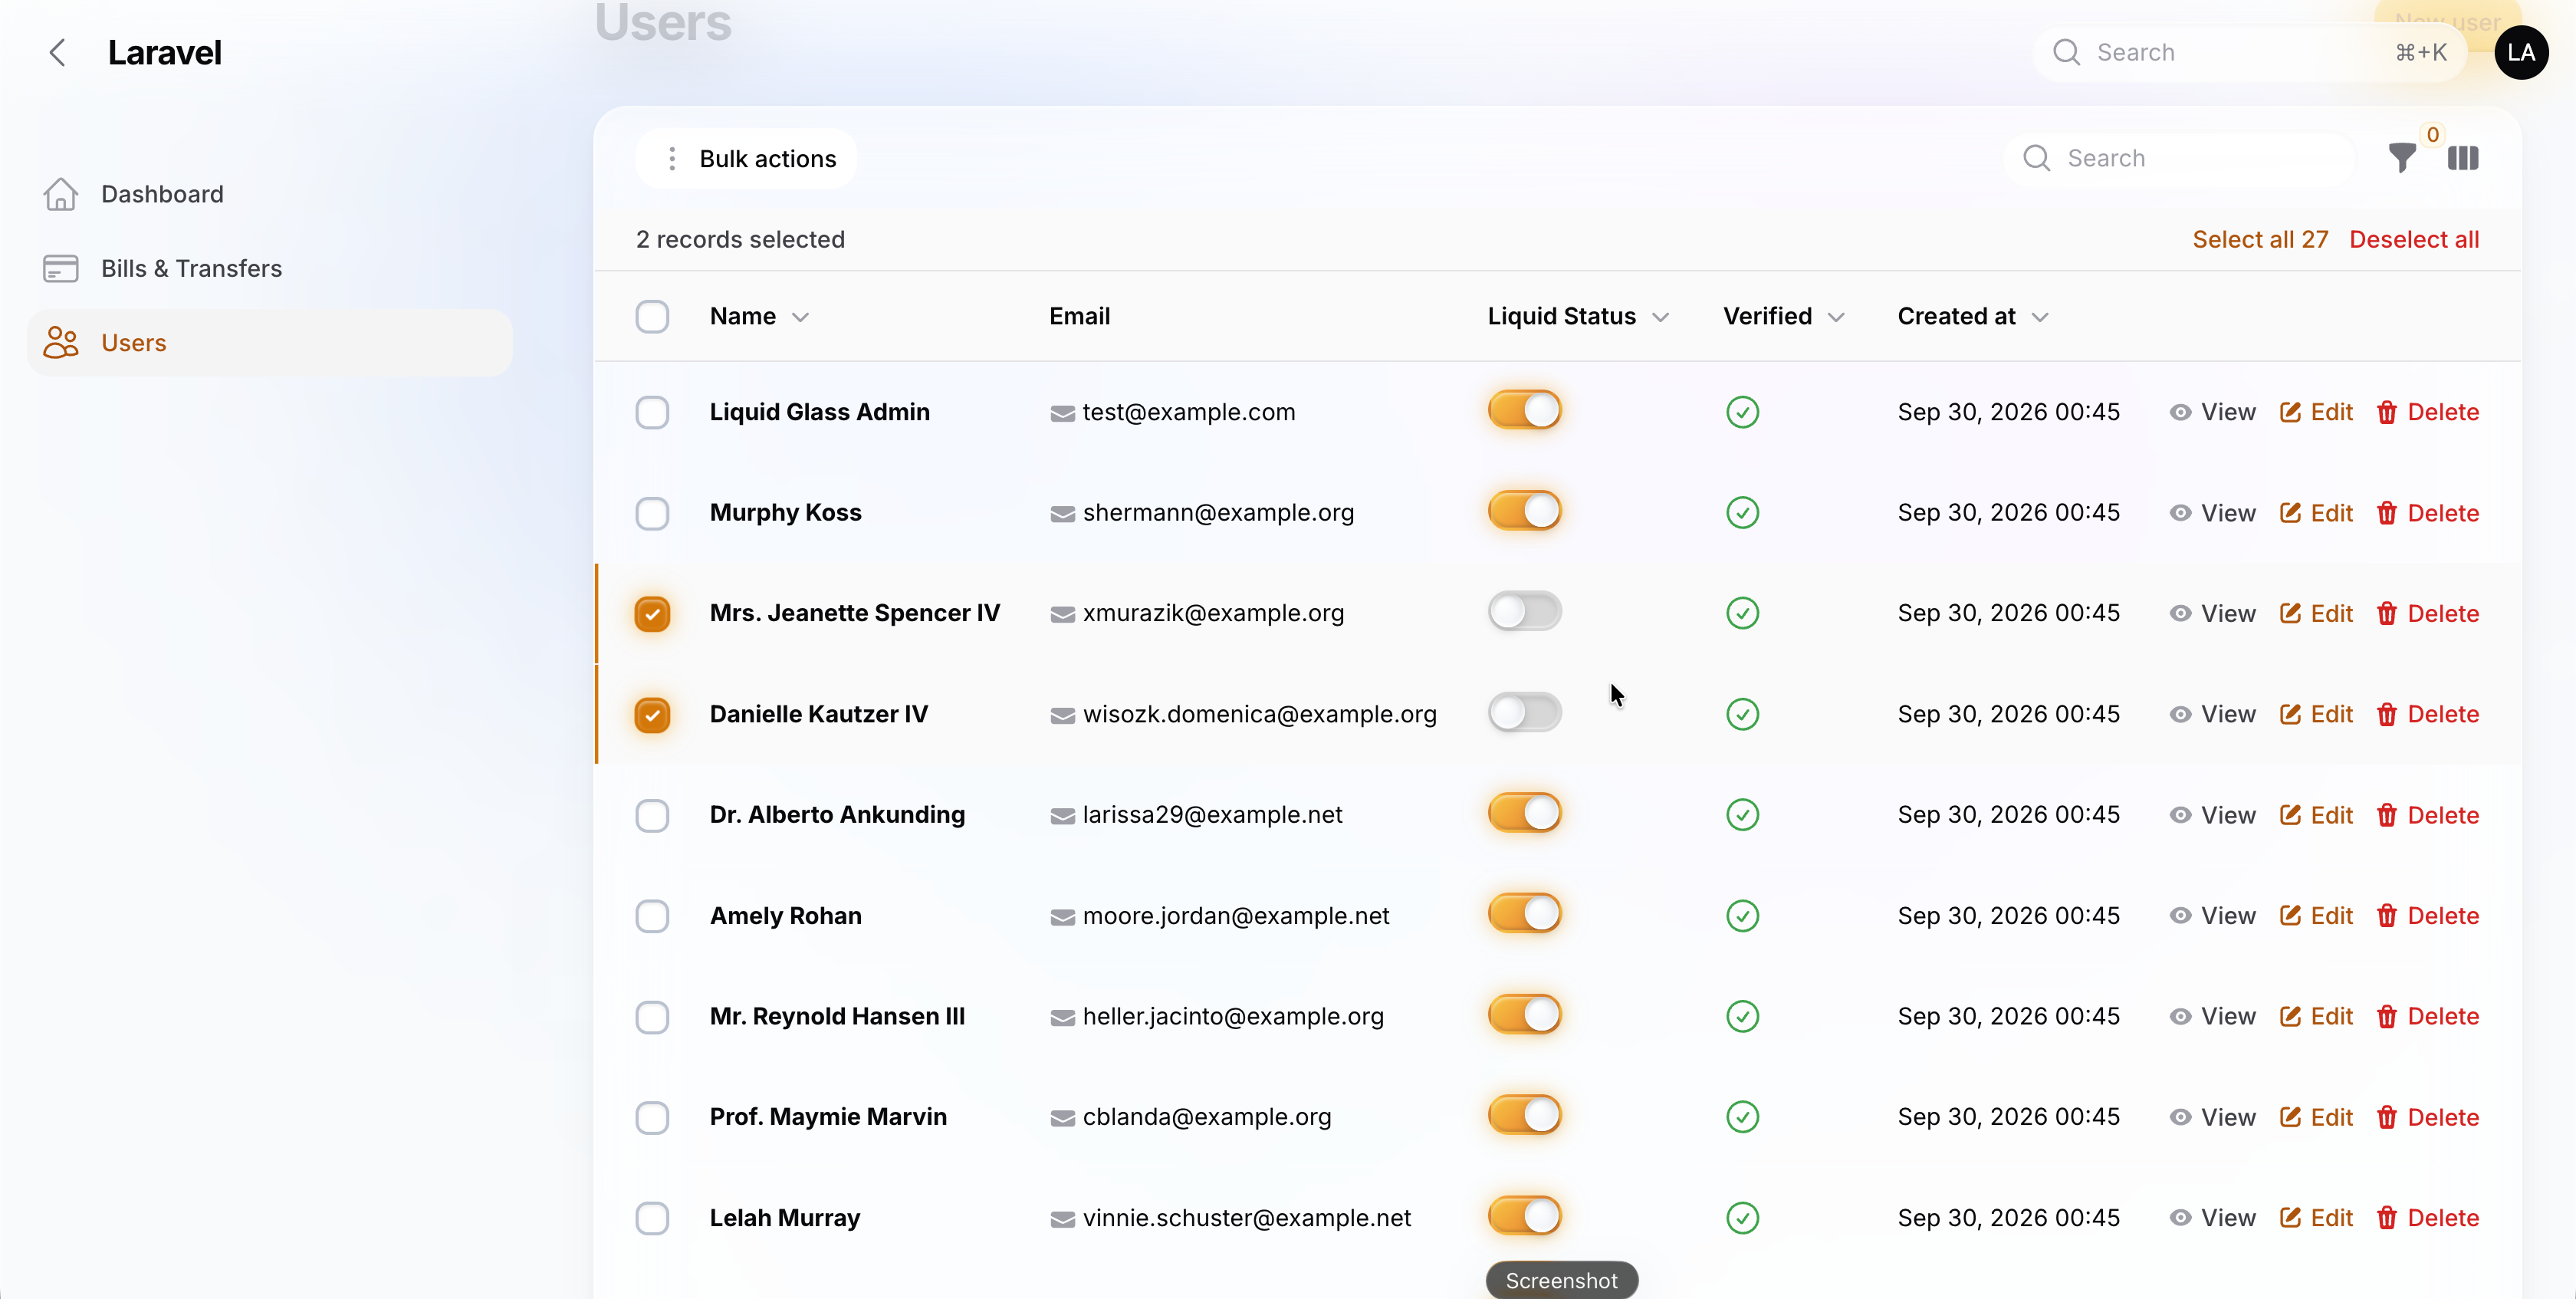Enable Liquid Status for Danielle Kautzer IV

coord(1524,712)
